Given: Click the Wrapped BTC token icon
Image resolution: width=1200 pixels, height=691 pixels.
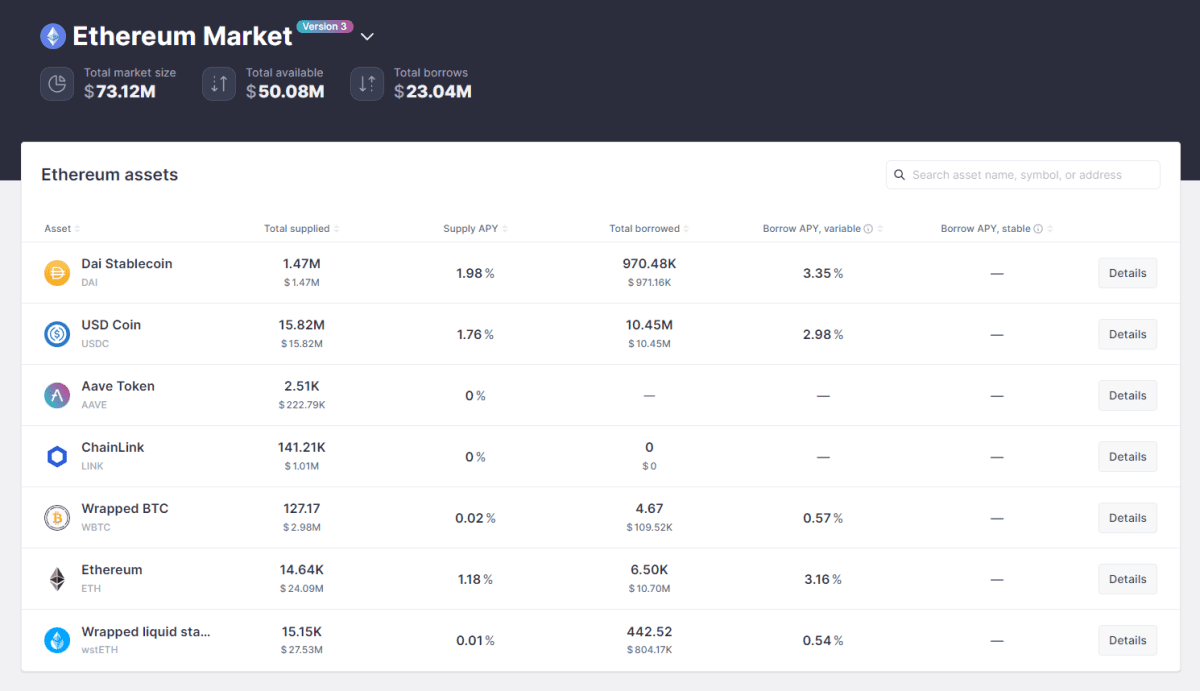Looking at the screenshot, I should [57, 518].
